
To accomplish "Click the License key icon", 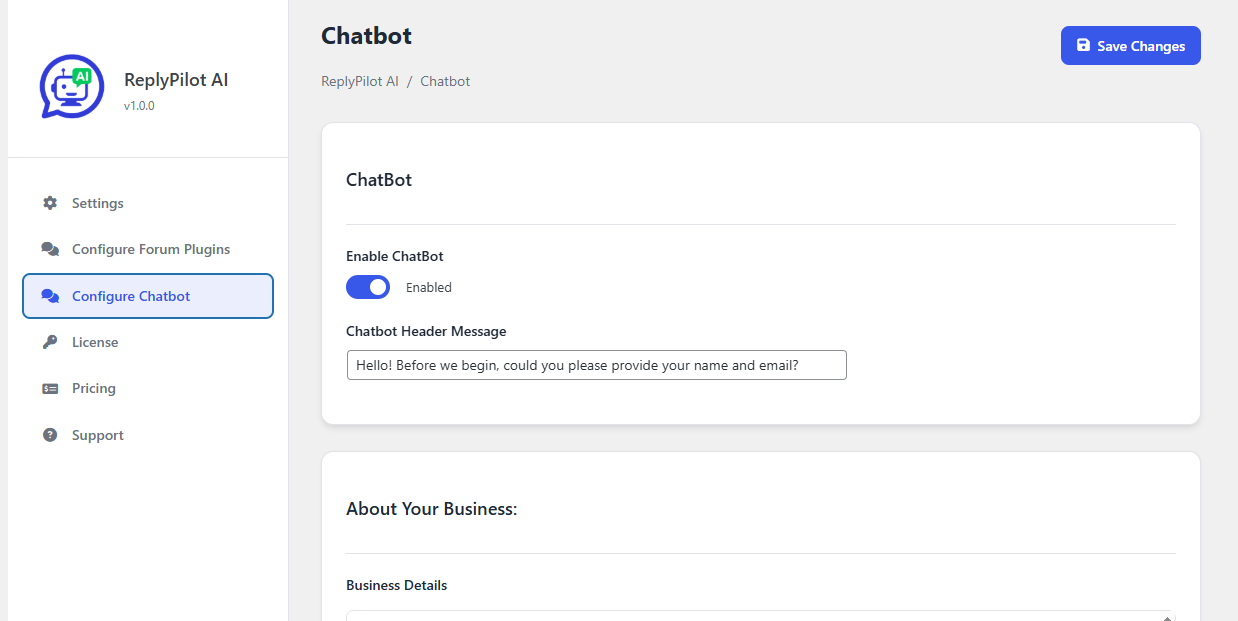I will click(x=50, y=342).
